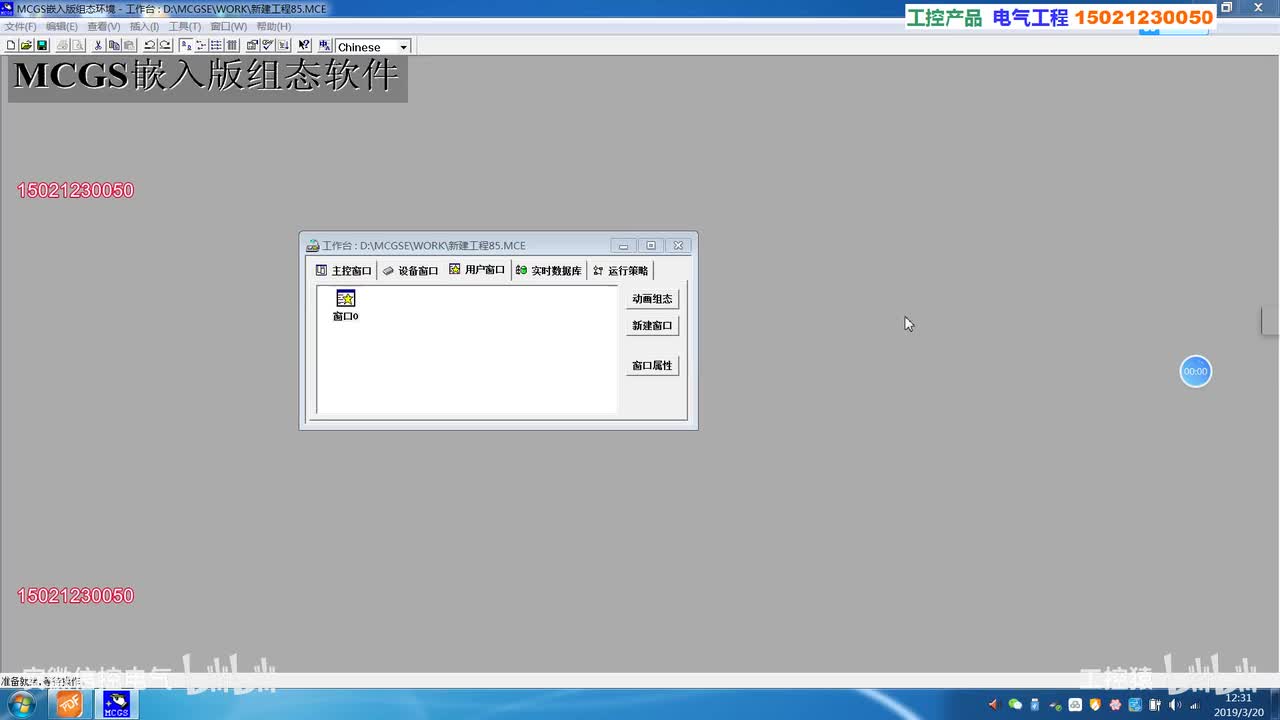
Task: Open the Chinese language dropdown
Action: 403,47
